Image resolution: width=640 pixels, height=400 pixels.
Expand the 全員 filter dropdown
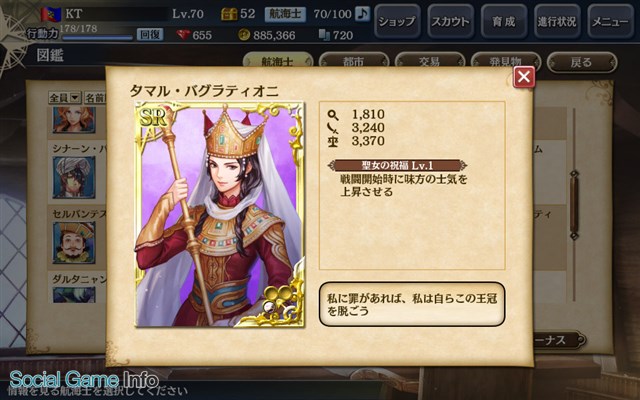64,98
